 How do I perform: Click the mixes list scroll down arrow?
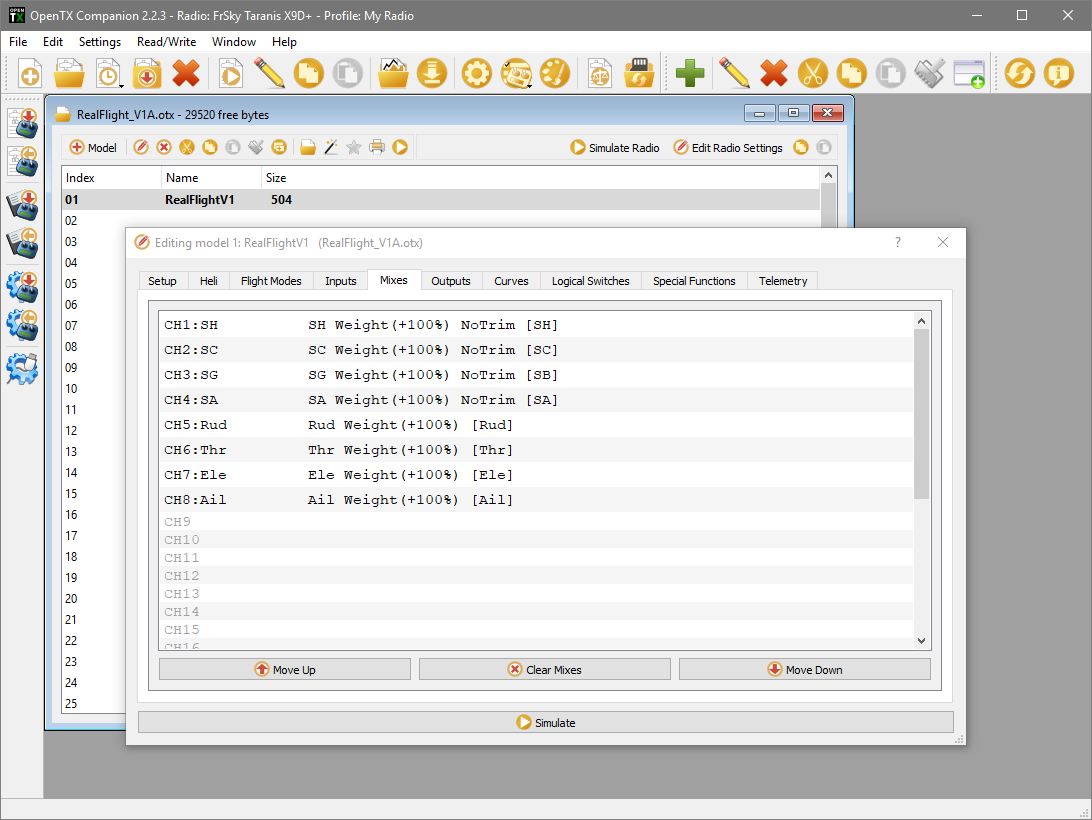coord(921,641)
